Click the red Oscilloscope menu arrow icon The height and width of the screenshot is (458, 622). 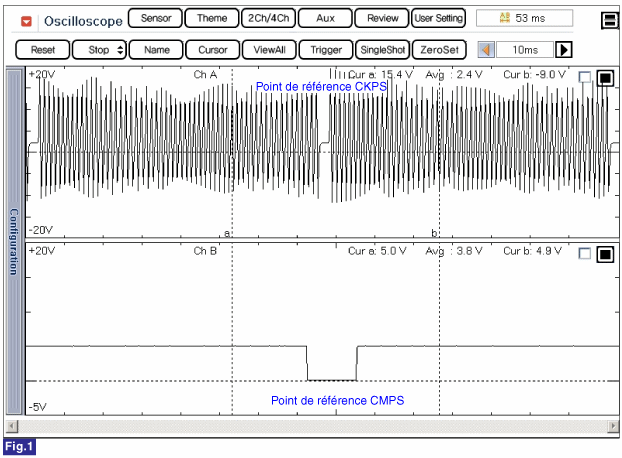[x=26, y=20]
